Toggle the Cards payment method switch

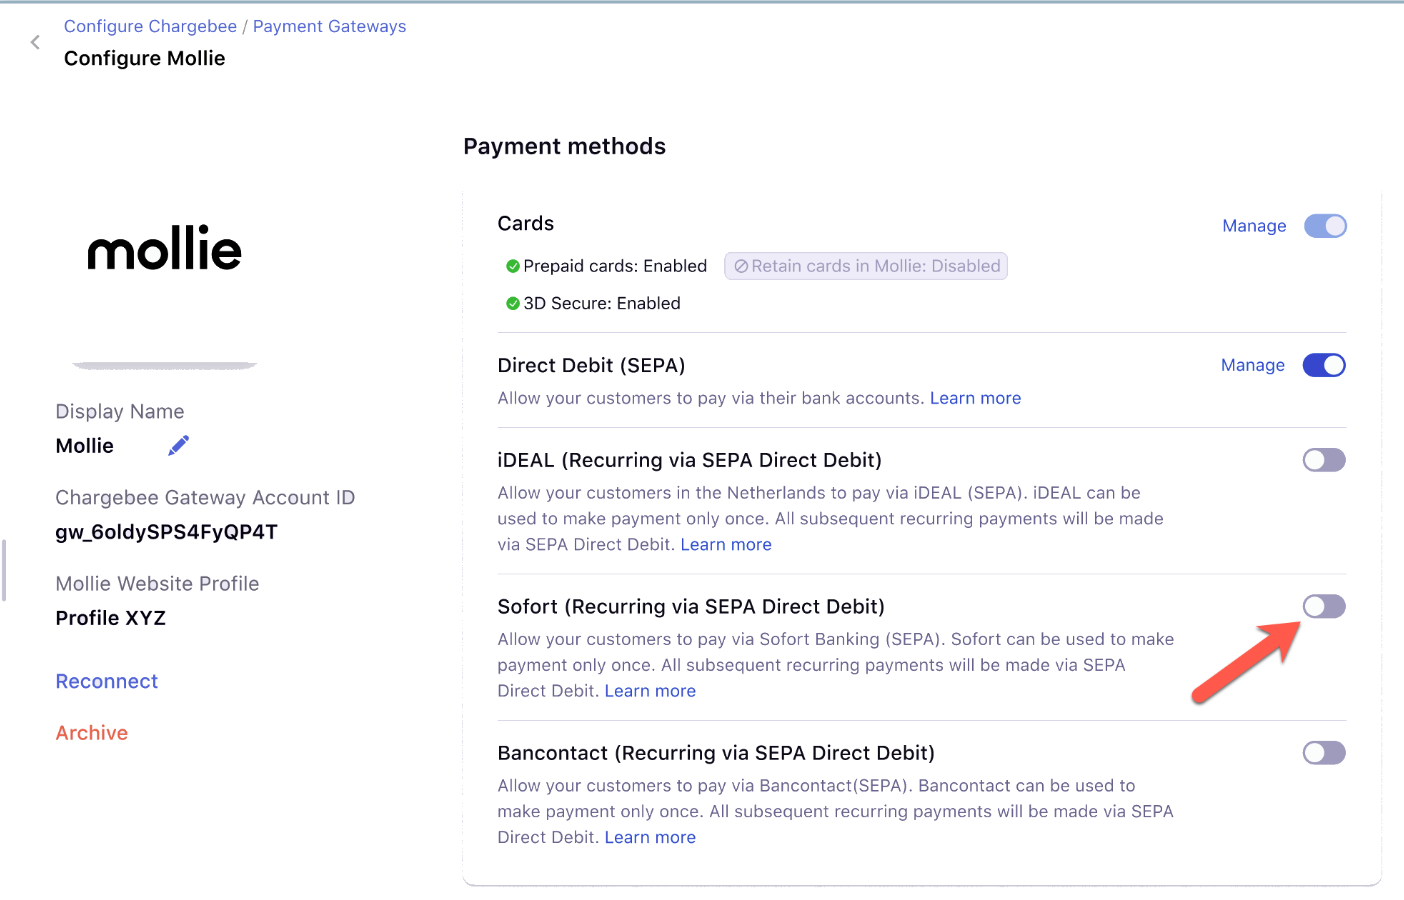(x=1325, y=226)
